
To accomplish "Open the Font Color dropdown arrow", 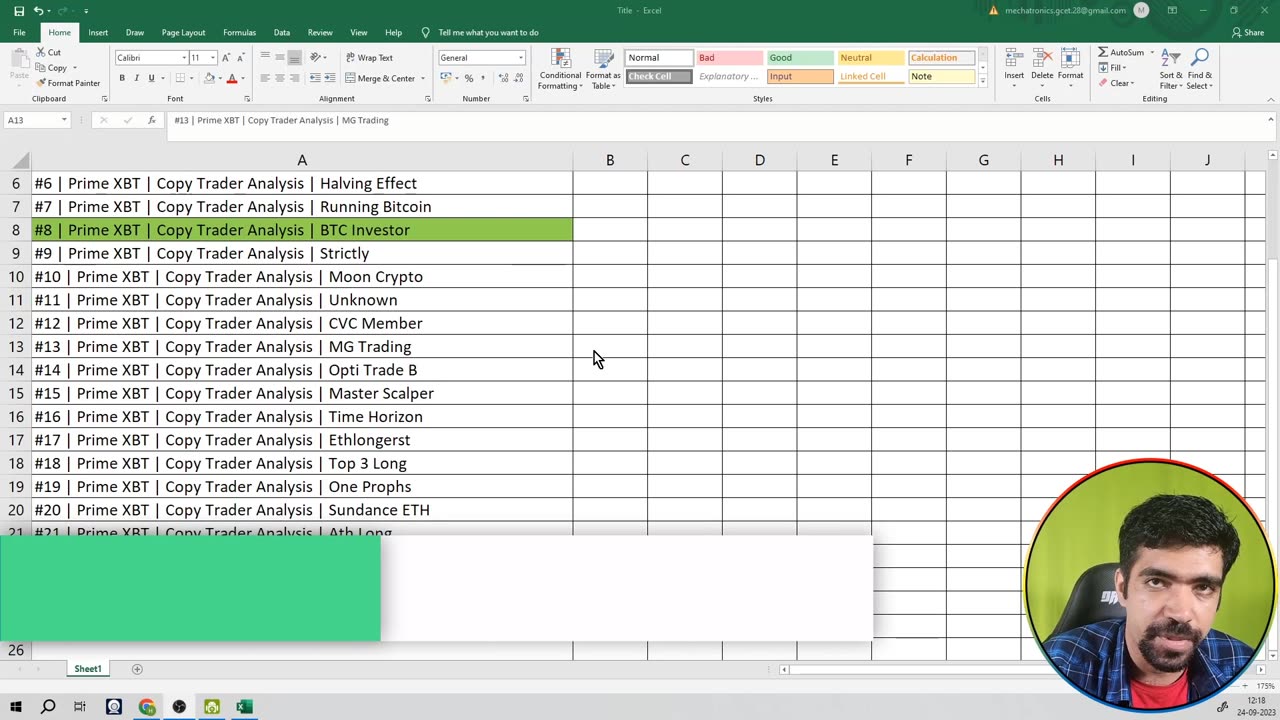I will 243,78.
